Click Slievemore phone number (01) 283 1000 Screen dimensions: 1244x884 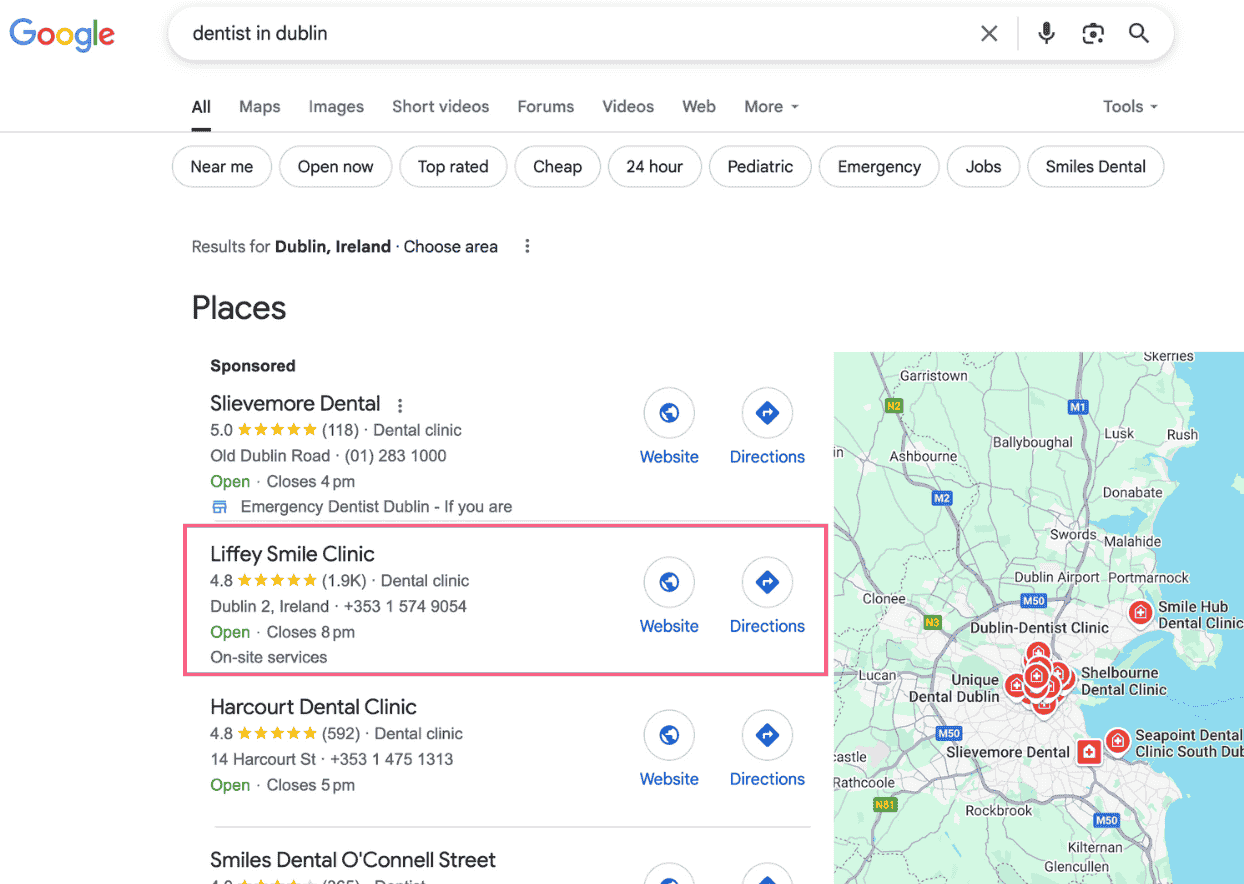click(396, 456)
